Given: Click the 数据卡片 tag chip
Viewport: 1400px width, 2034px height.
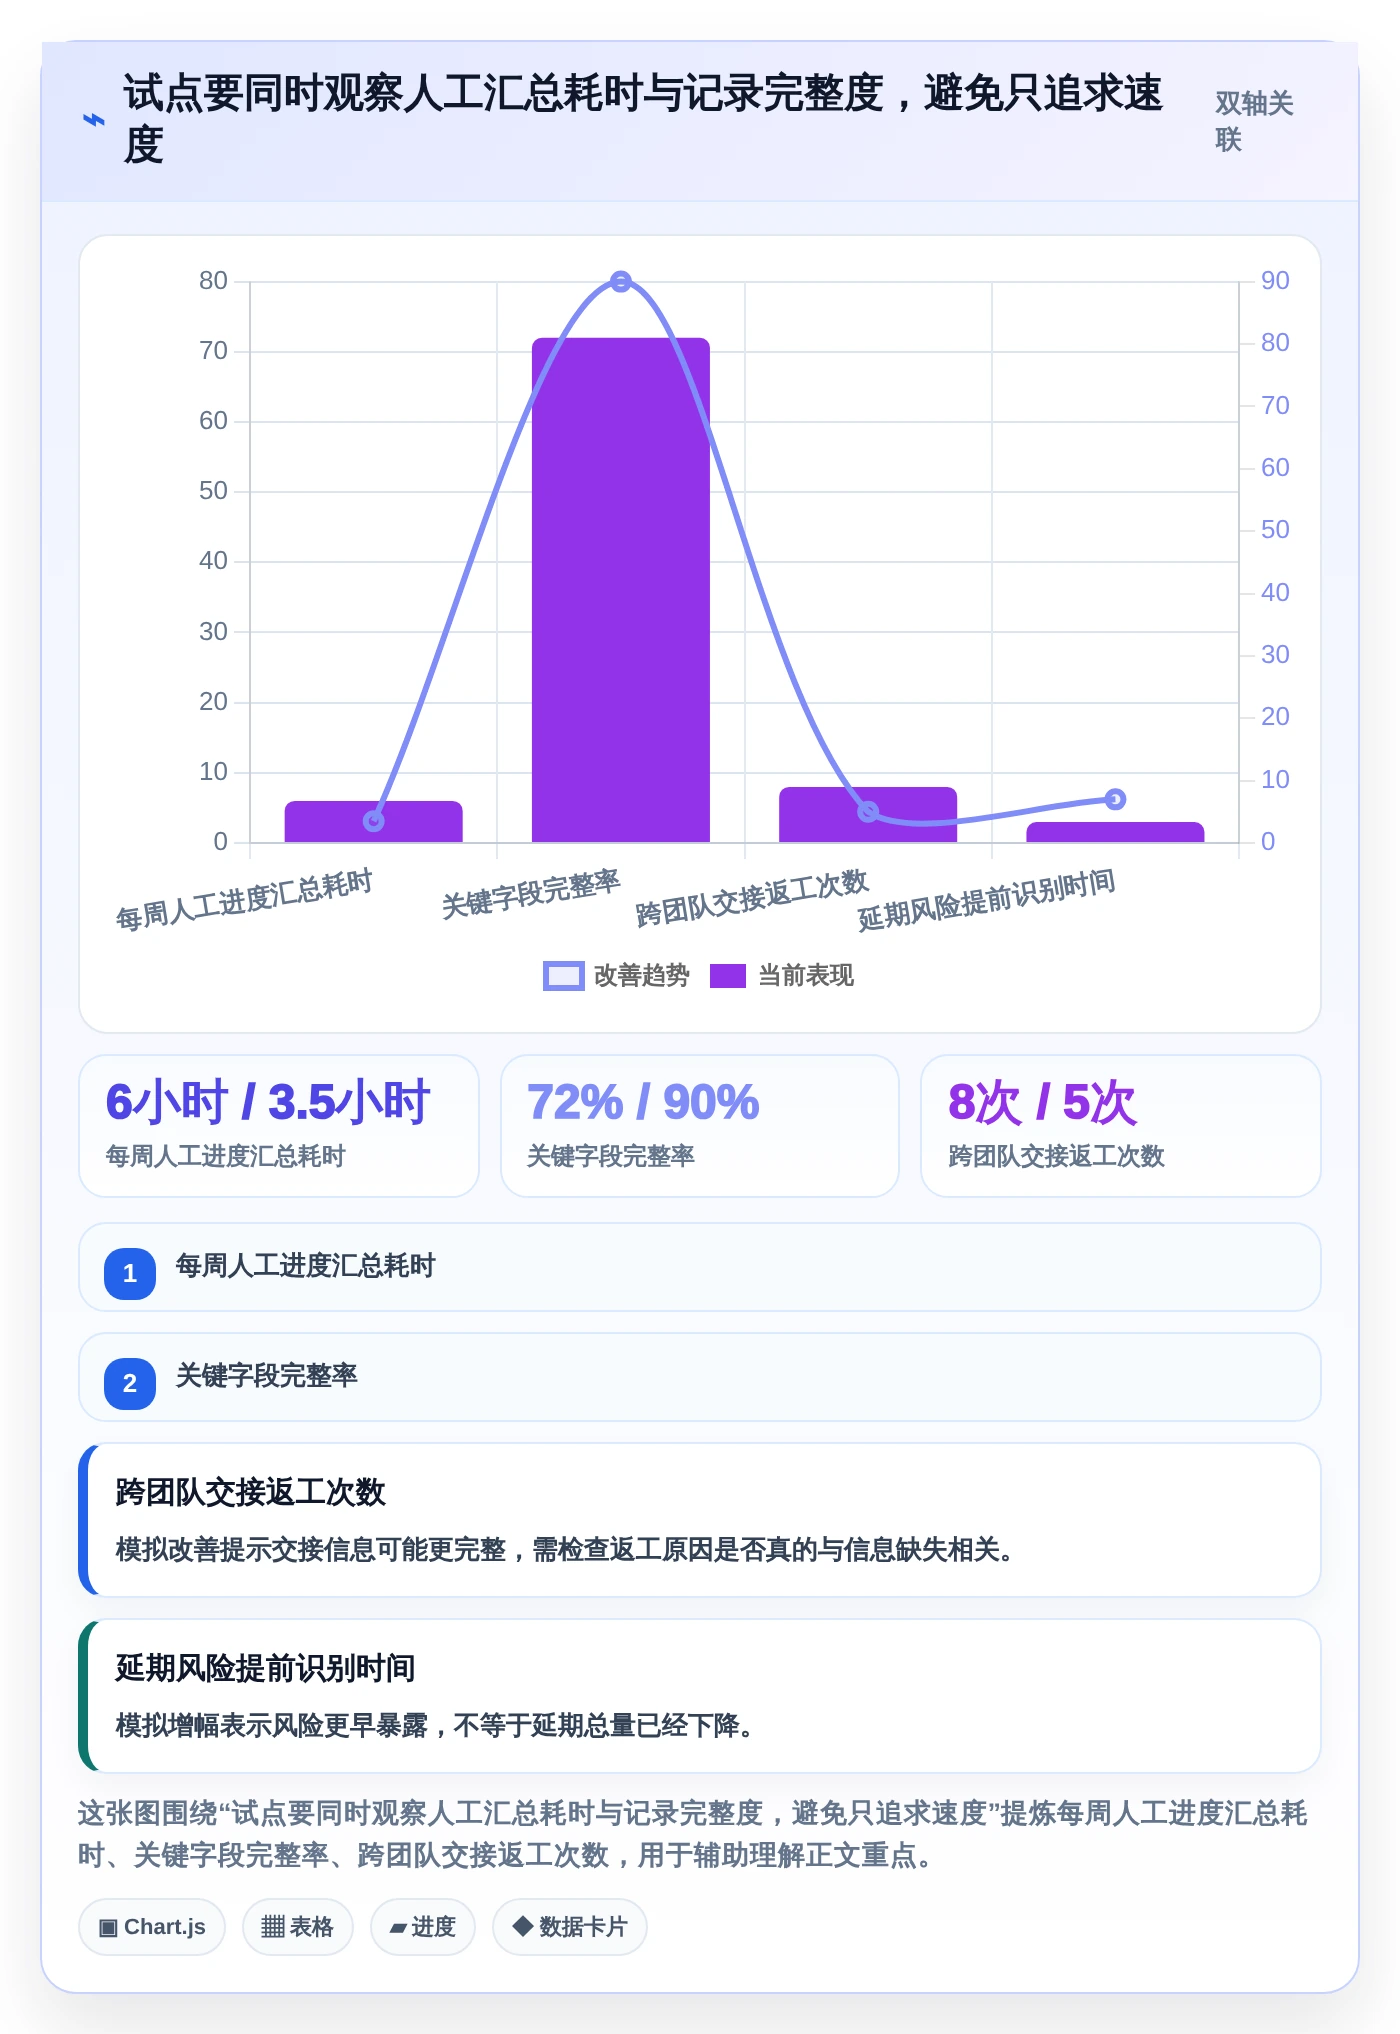Looking at the screenshot, I should pos(570,1927).
